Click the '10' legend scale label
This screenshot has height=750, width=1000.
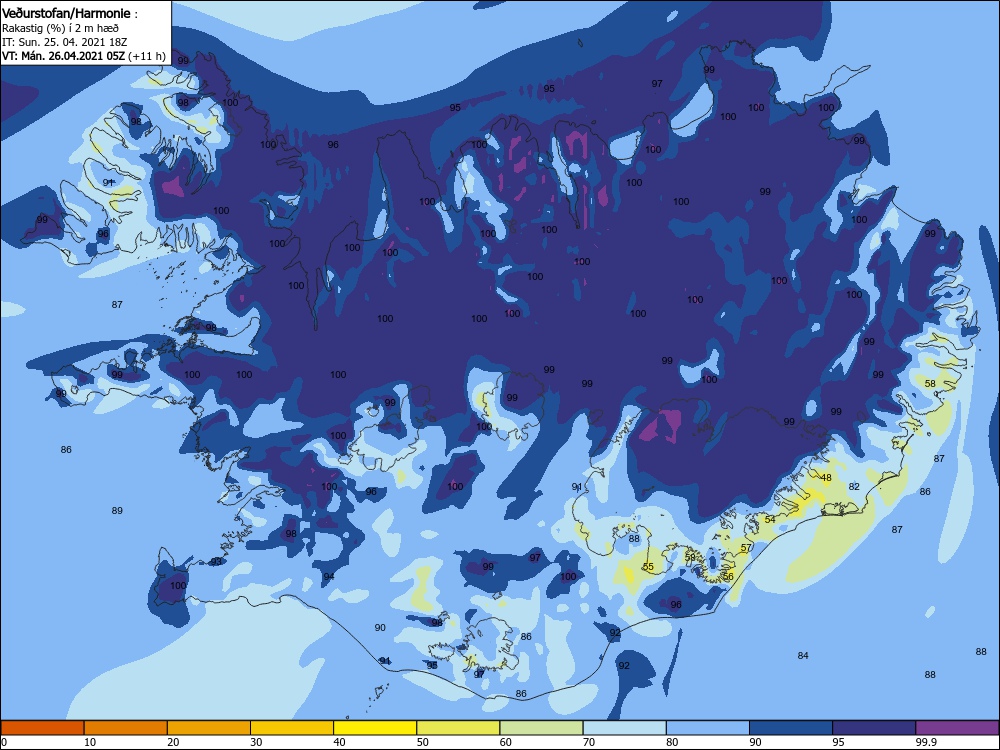[x=90, y=742]
